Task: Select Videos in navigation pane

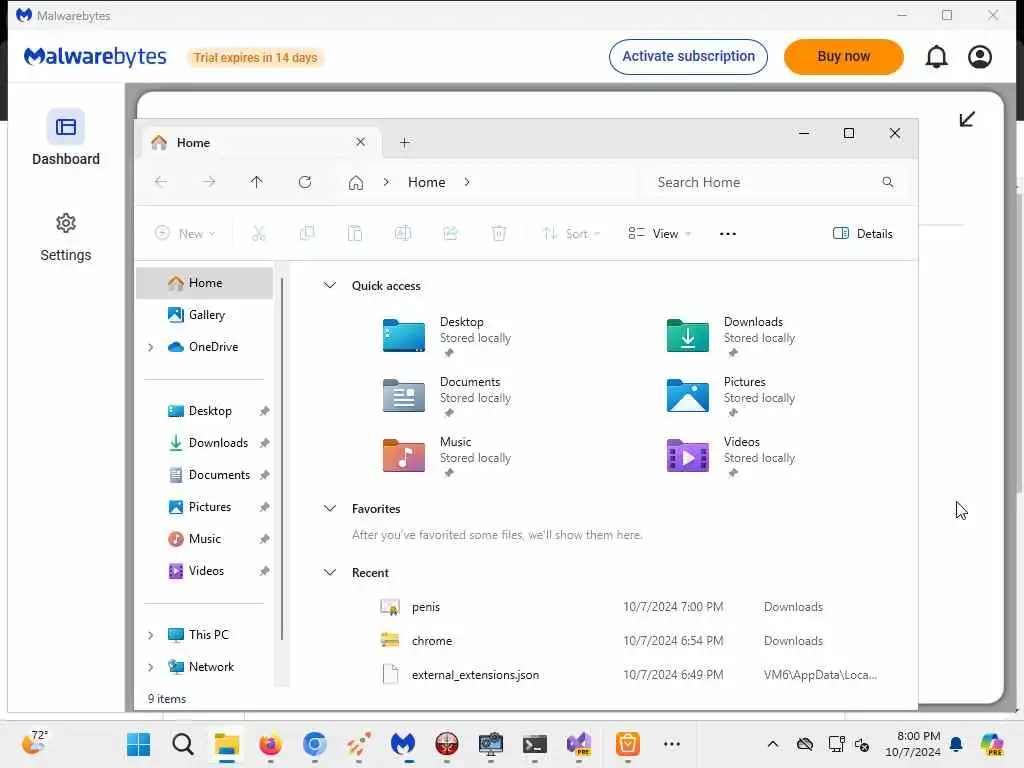Action: point(204,571)
